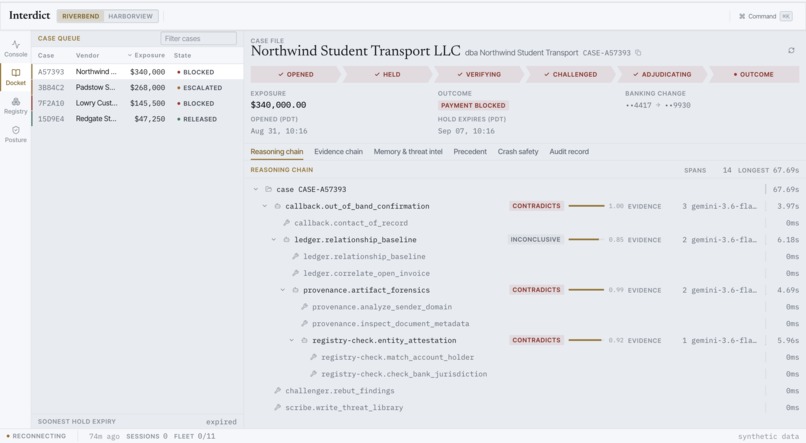Select the Docket sidebar icon

pos(15,77)
